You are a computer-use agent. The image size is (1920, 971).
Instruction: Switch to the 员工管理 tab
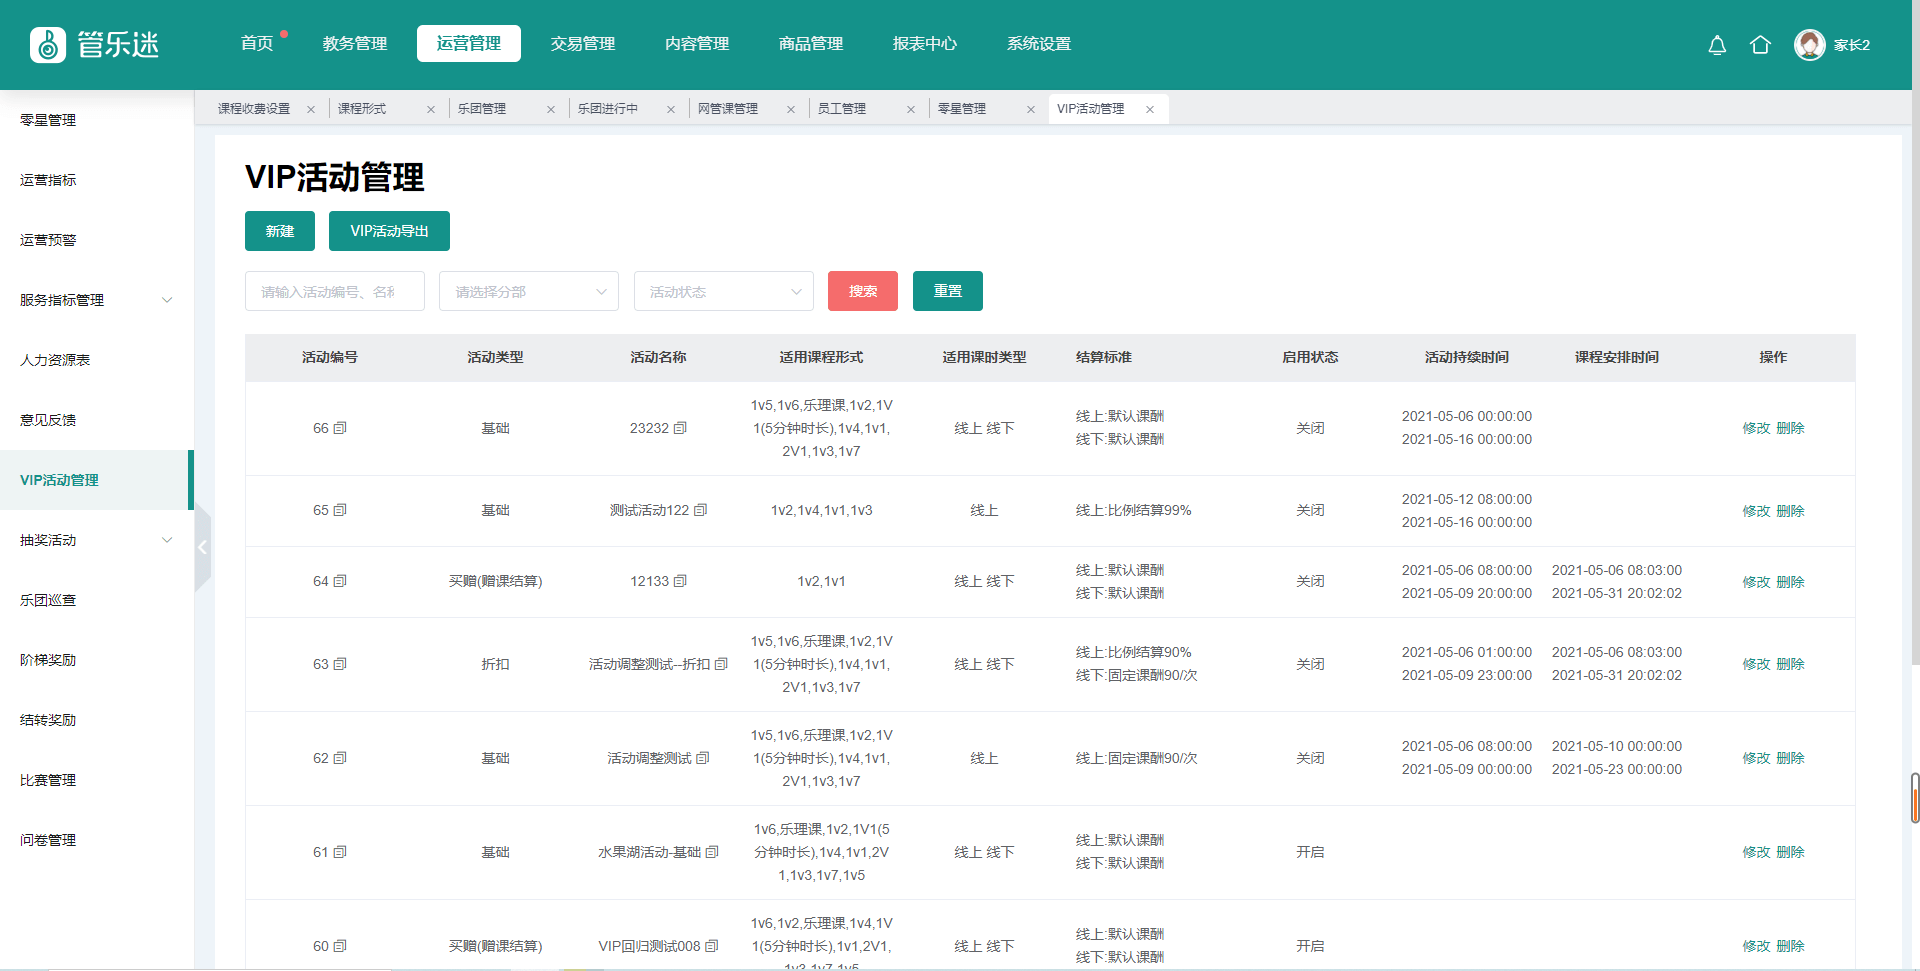pyautogui.click(x=842, y=109)
